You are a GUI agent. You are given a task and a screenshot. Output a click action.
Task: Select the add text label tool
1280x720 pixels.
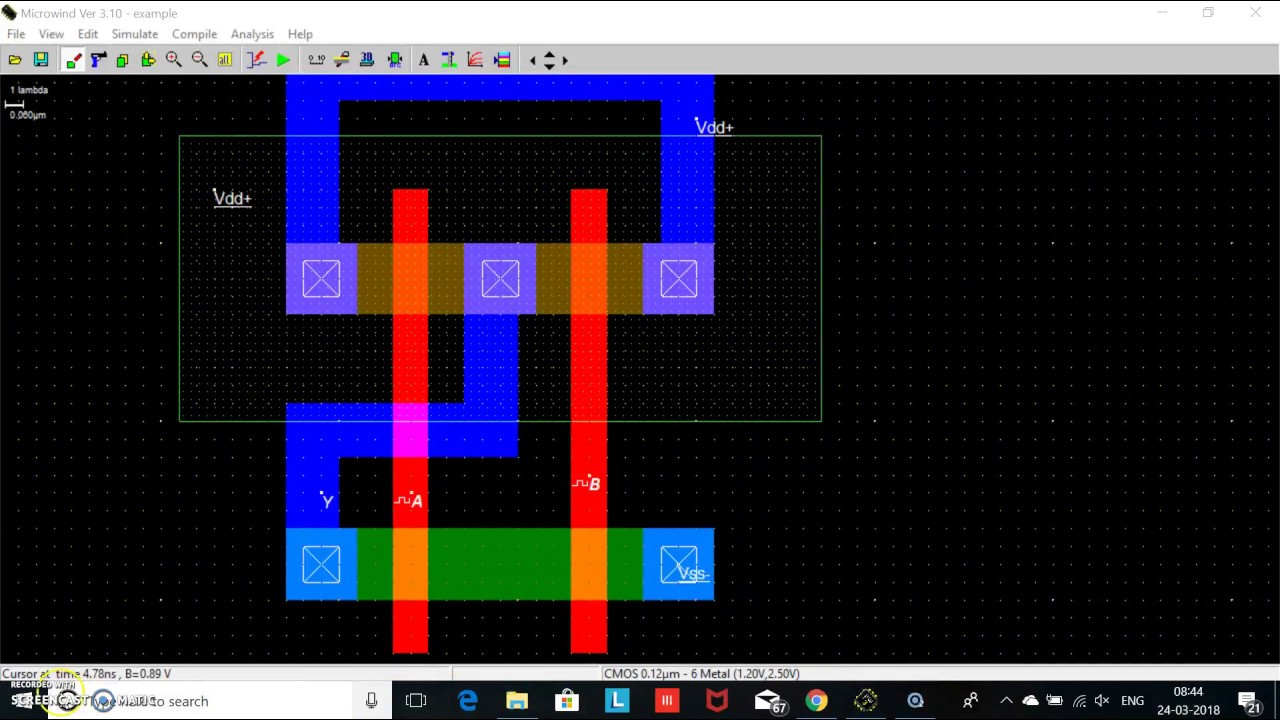(424, 60)
